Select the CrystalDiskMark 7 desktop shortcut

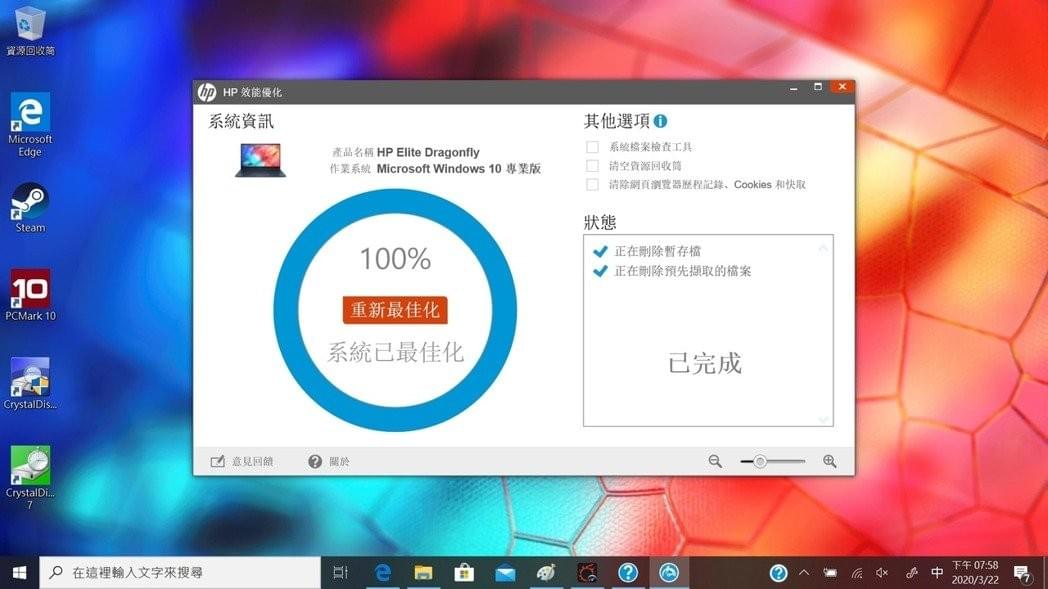[x=30, y=477]
